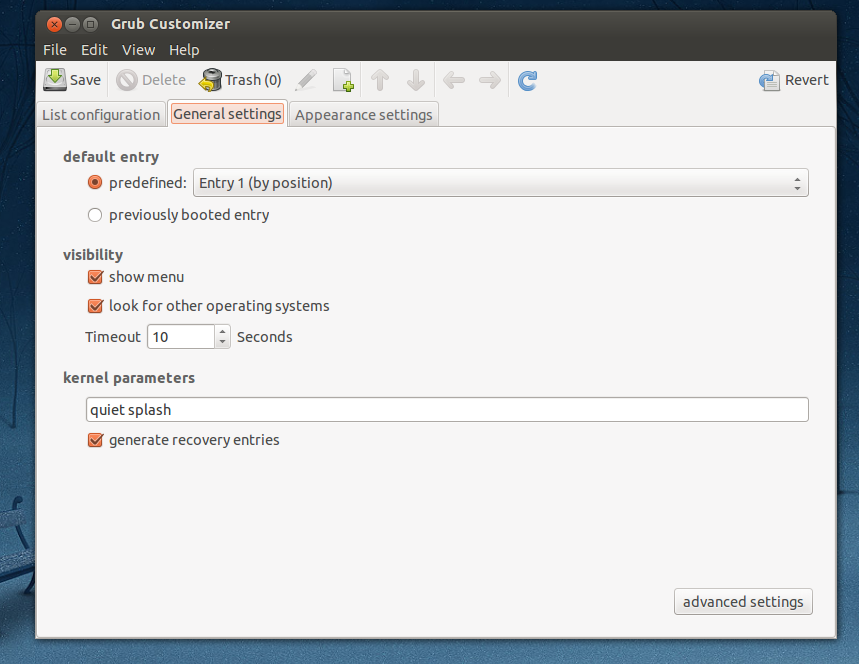Minimize the Grub Customizer window
859x664 pixels.
pos(72,24)
